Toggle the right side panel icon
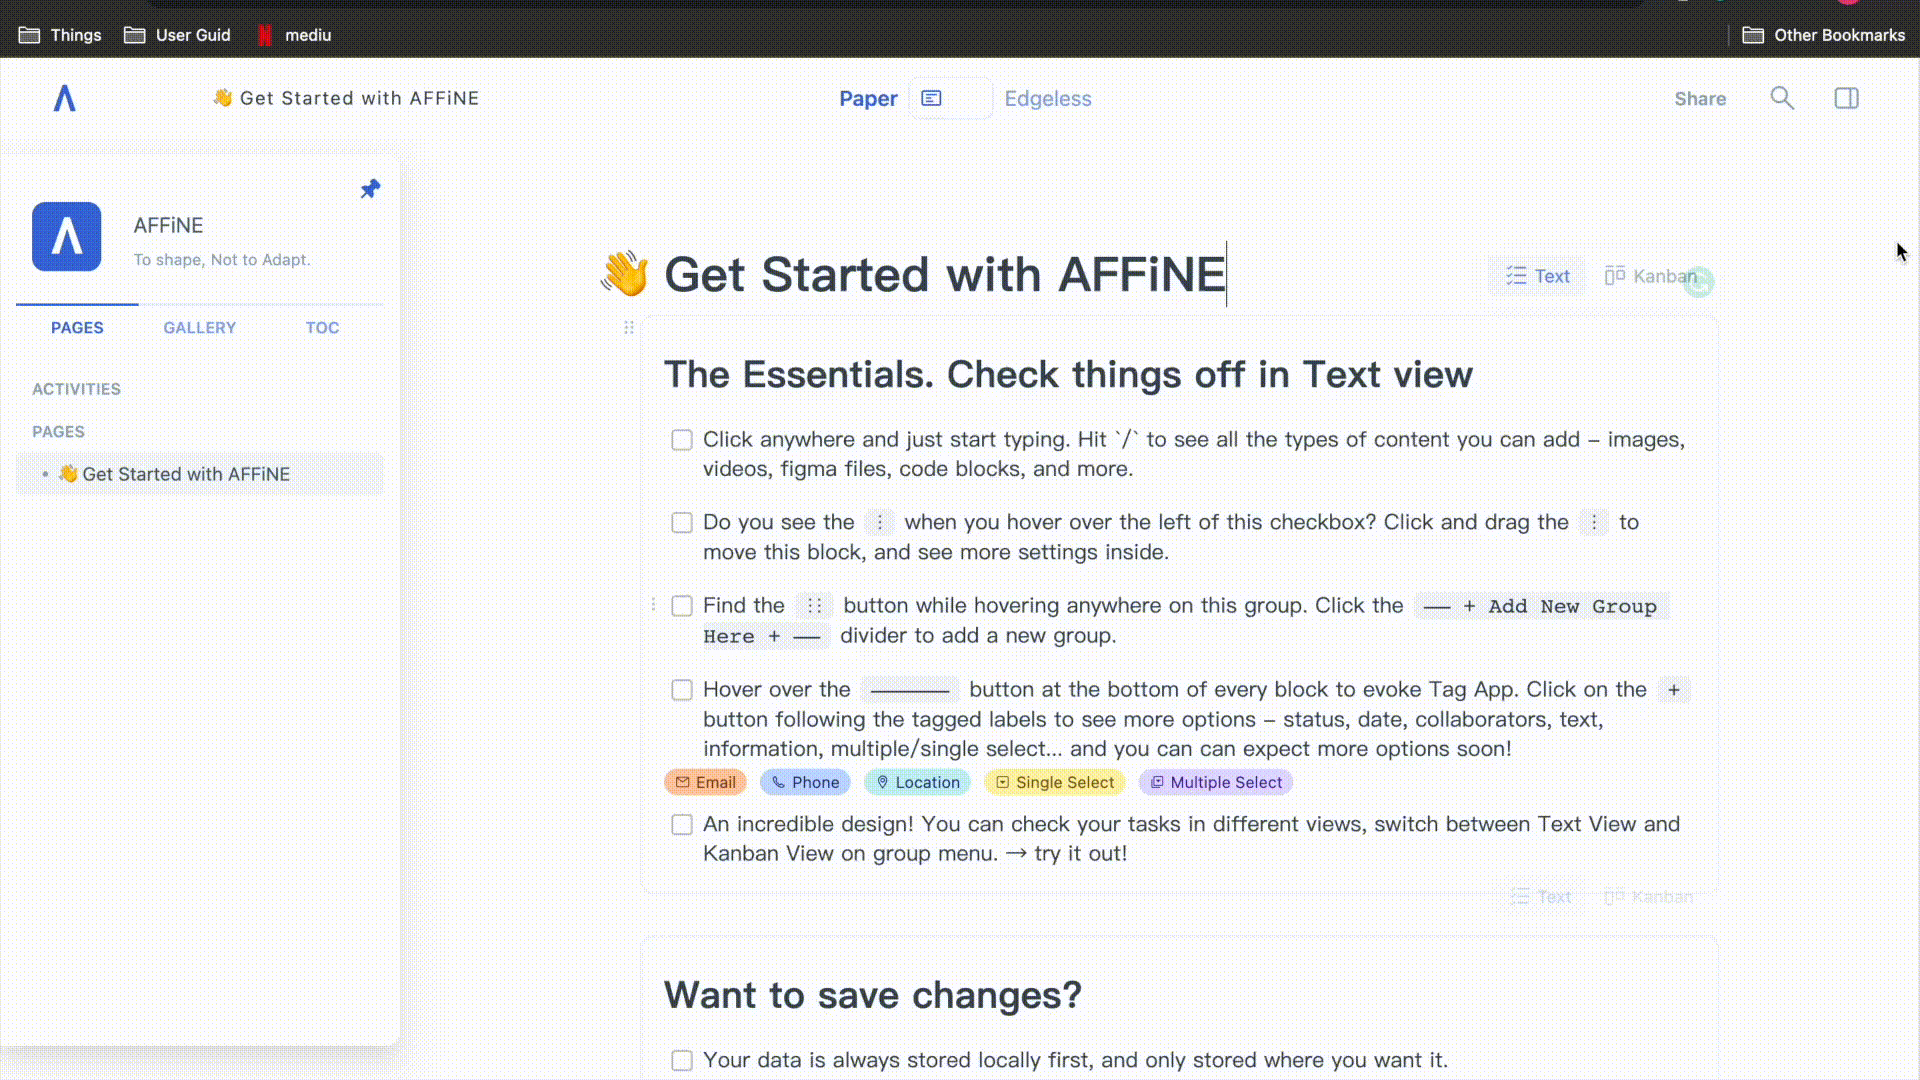The width and height of the screenshot is (1920, 1080). tap(1846, 98)
